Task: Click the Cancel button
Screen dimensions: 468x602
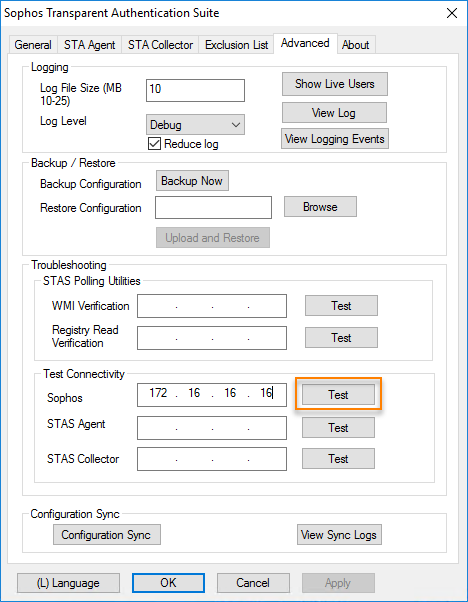Action: (x=253, y=583)
